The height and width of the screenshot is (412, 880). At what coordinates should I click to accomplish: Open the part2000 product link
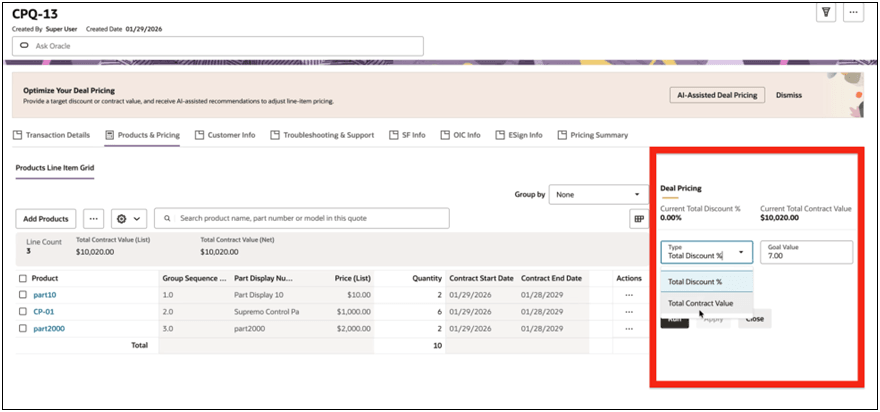point(49,328)
